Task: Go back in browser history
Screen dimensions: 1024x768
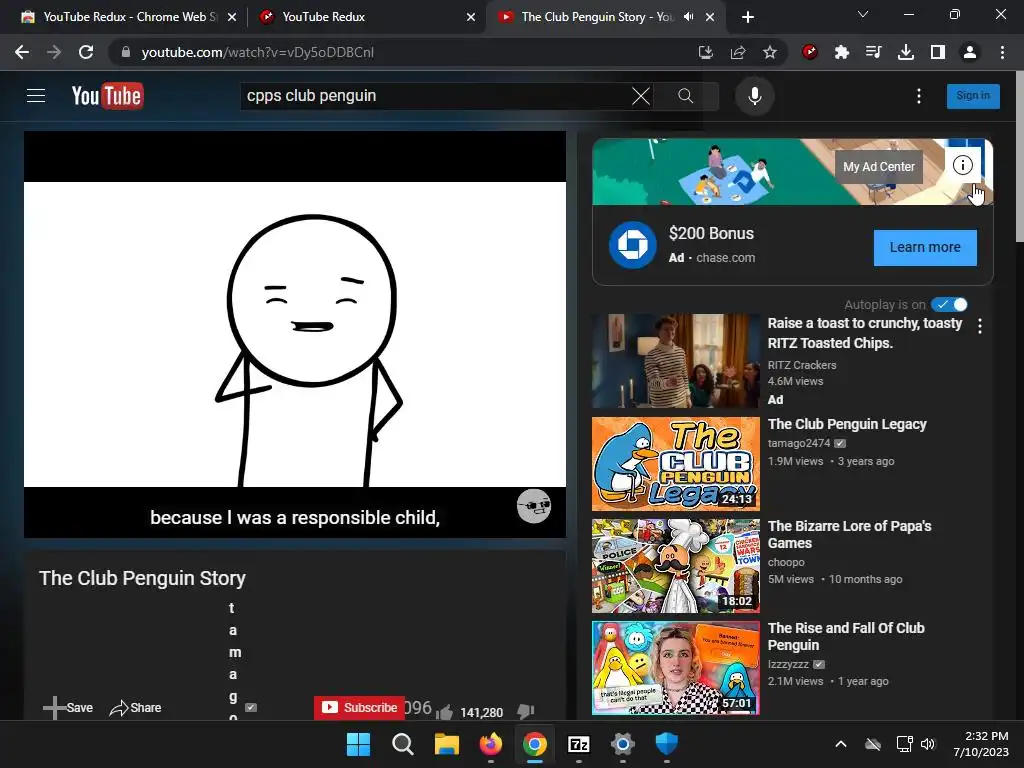Action: [x=22, y=52]
